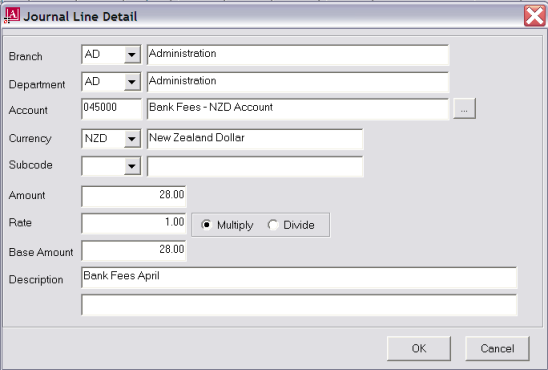Open the Branch dropdown arrow
This screenshot has height=370, width=548.
(x=132, y=55)
